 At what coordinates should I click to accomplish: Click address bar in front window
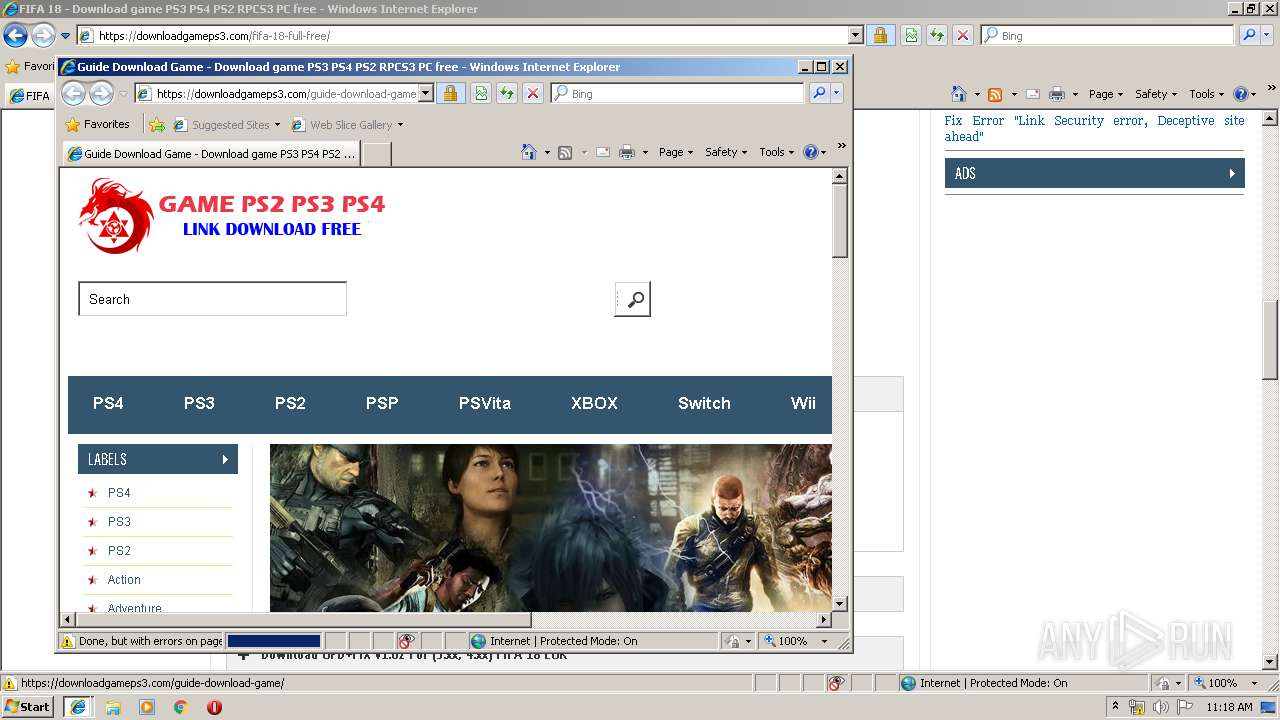(x=286, y=94)
